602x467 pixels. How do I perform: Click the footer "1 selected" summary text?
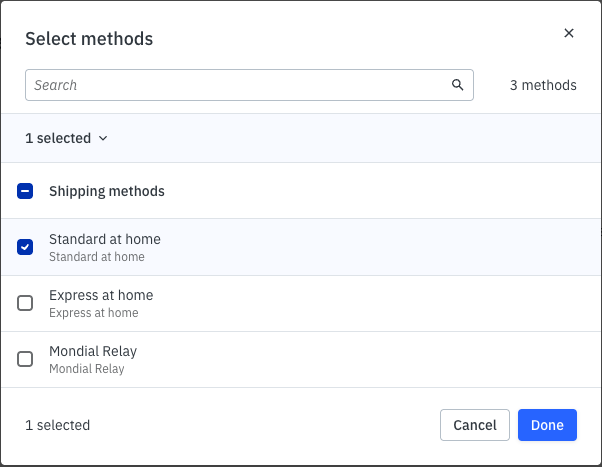coord(58,425)
